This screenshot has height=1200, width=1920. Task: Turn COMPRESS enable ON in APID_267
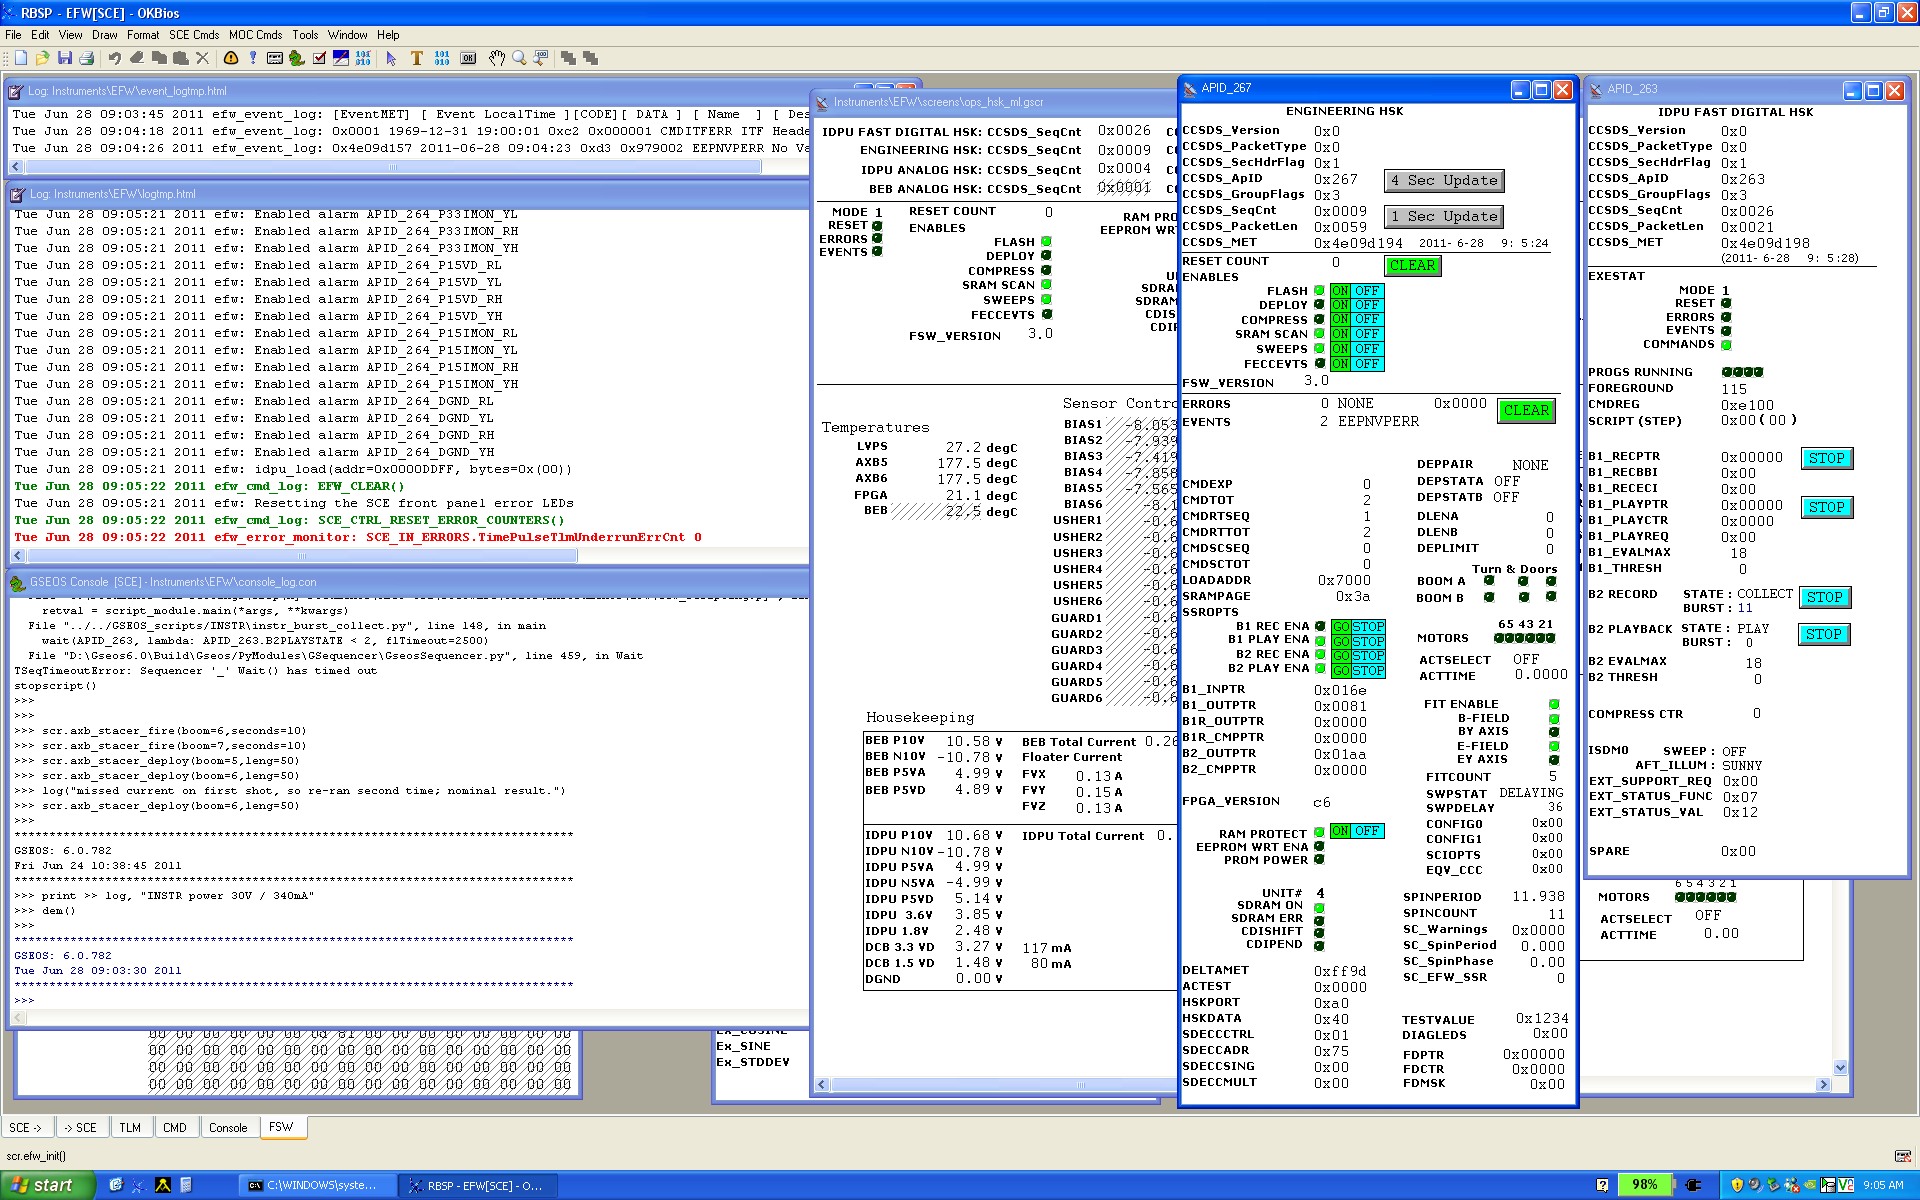(1340, 320)
